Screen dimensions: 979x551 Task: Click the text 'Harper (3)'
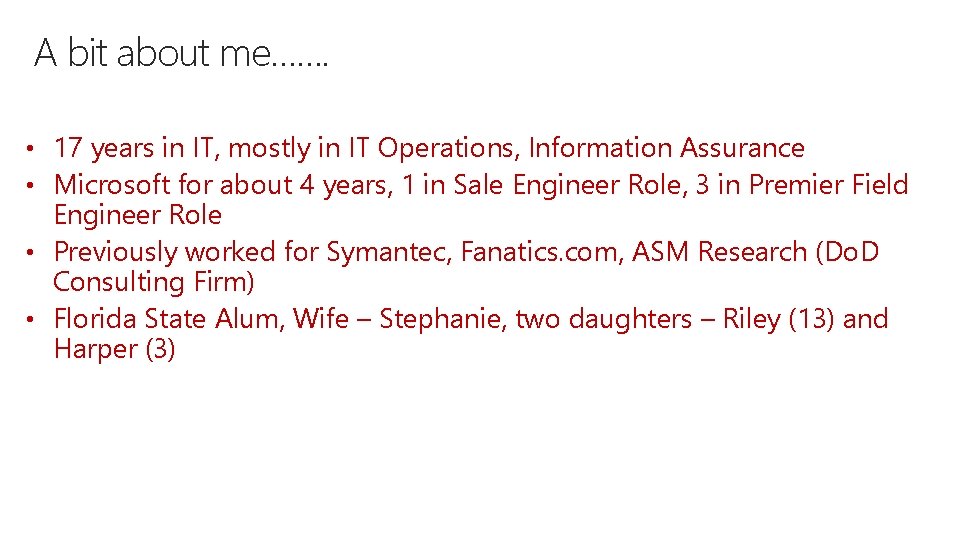[114, 349]
